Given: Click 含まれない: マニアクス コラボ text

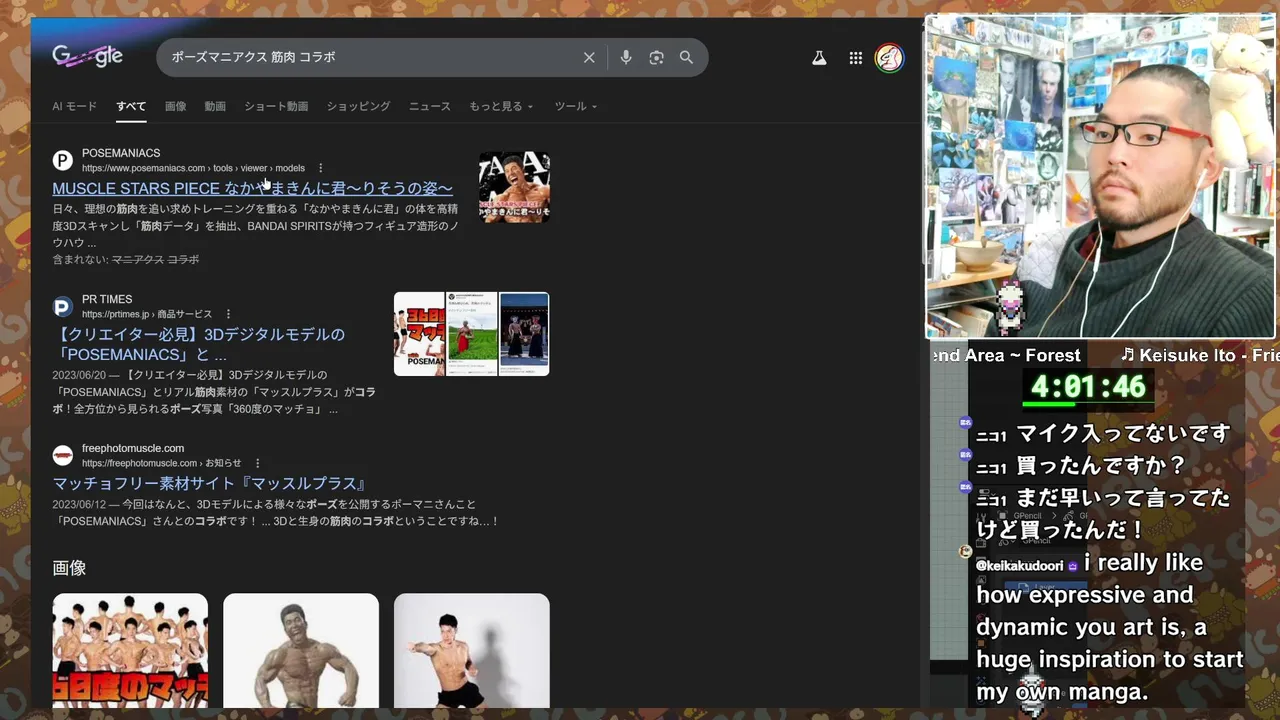Looking at the screenshot, I should (126, 259).
